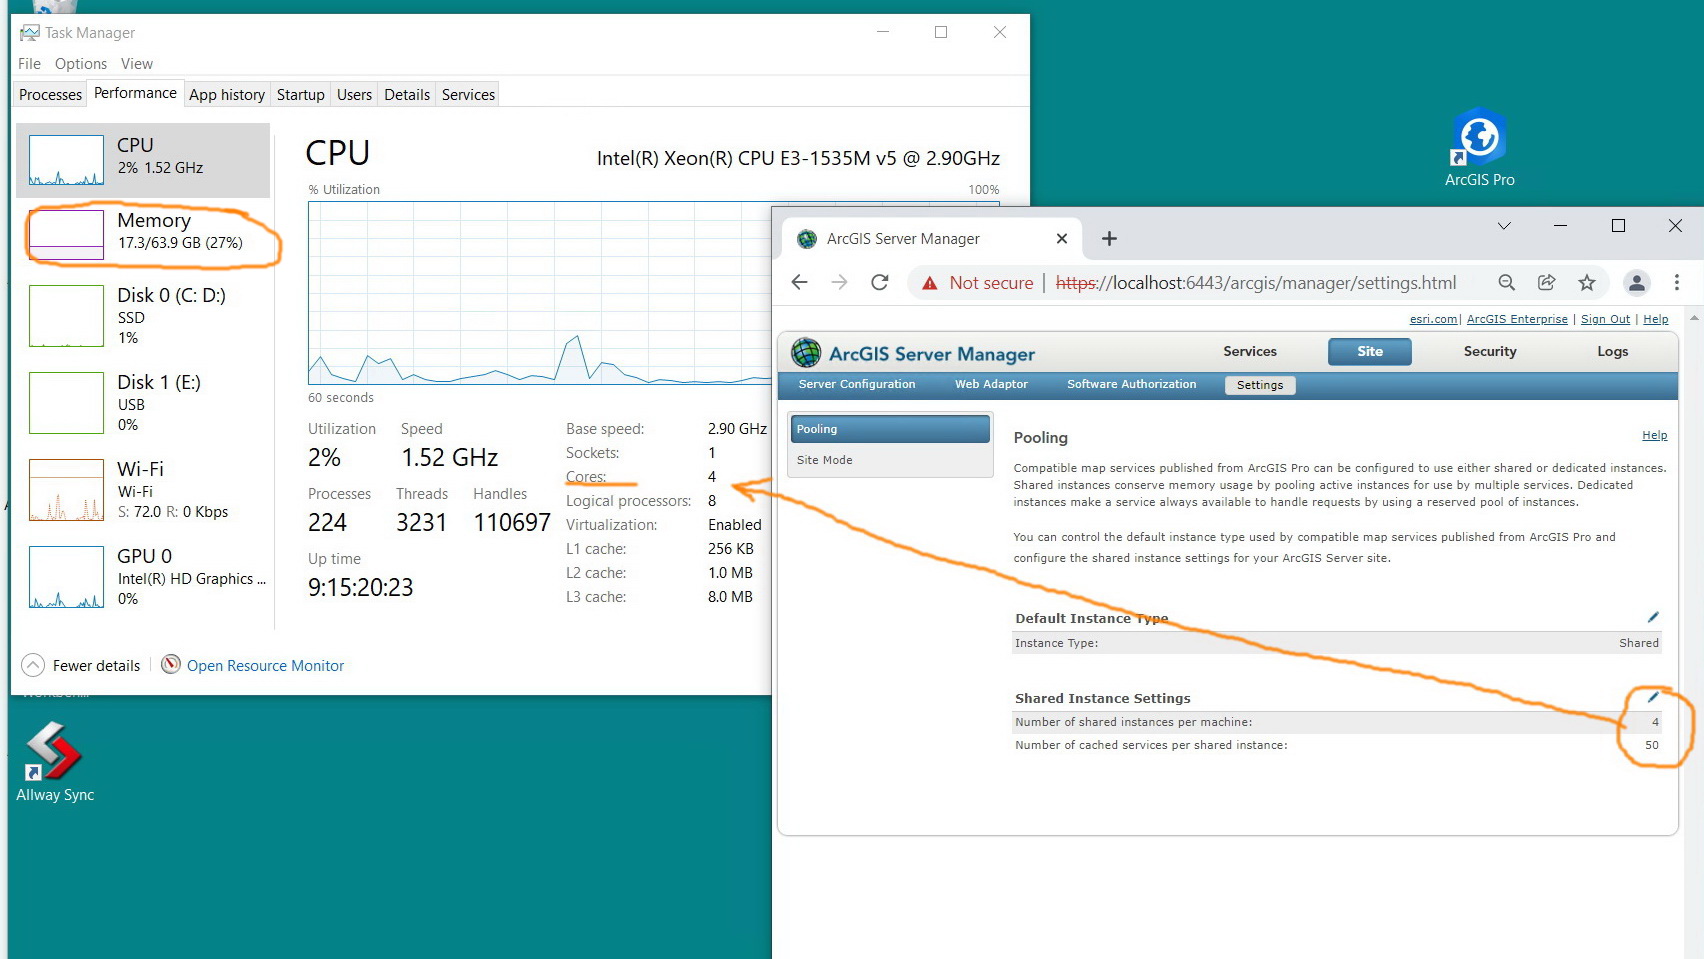Select the Performance tab
Screen dimensions: 1704x959
135,93
